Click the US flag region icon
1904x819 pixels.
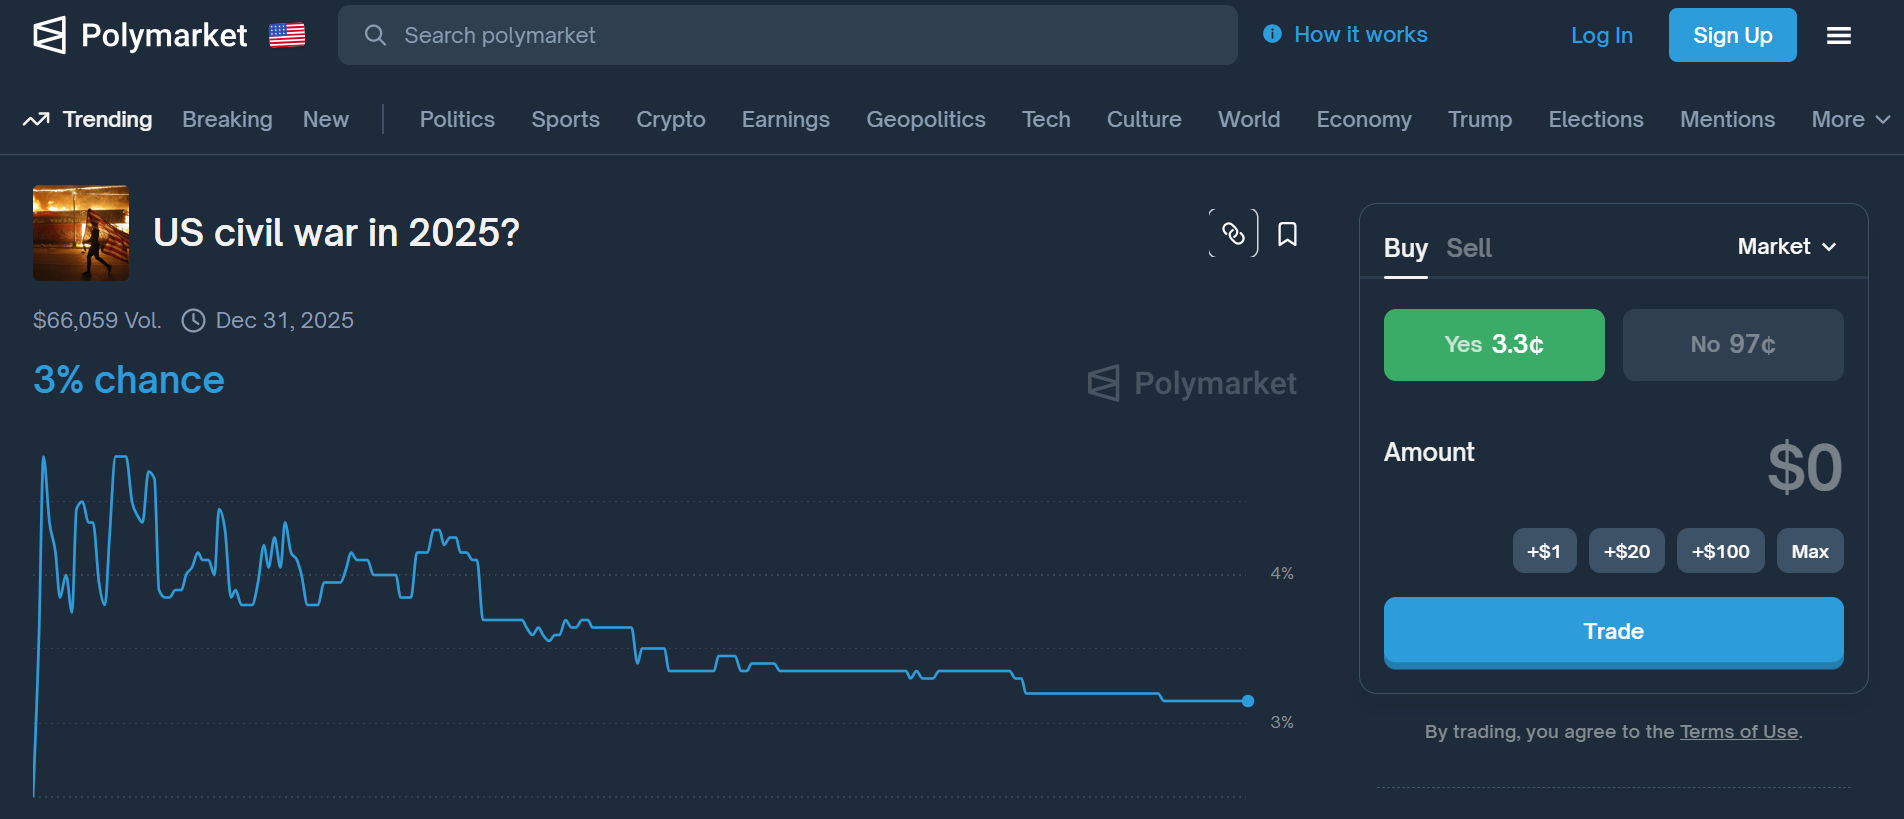tap(287, 35)
